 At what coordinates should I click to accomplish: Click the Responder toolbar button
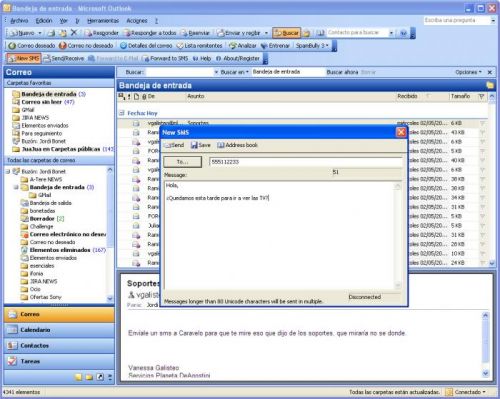101,33
